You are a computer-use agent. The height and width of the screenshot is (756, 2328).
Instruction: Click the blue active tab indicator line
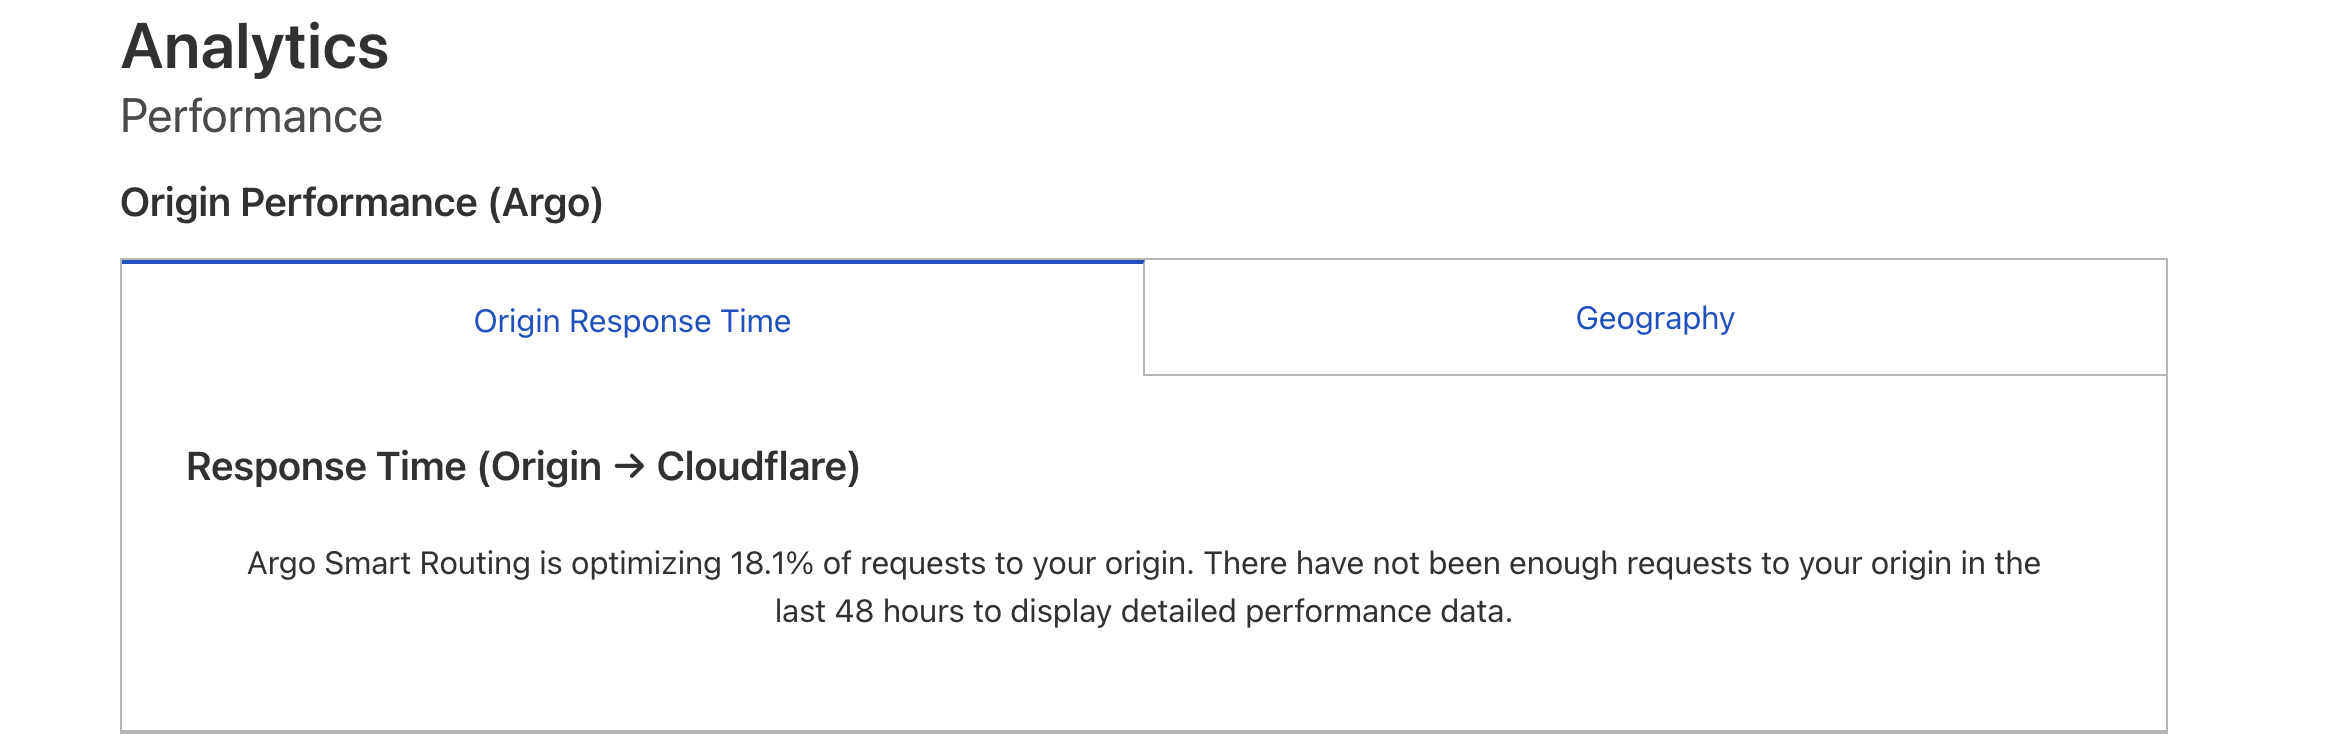tap(632, 262)
